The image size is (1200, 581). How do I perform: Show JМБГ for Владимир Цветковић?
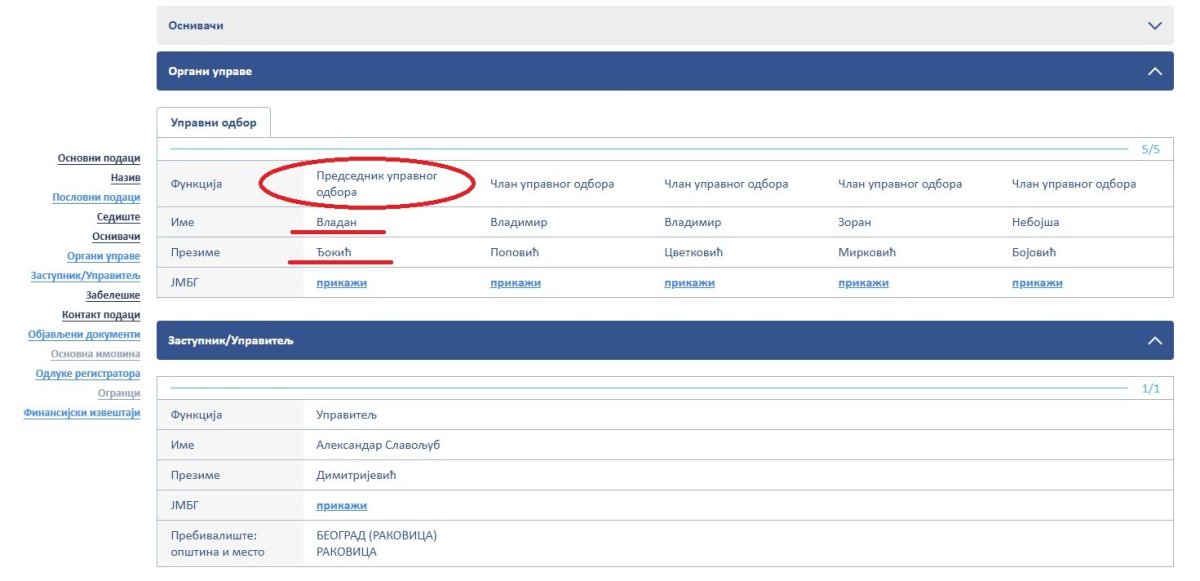689,283
